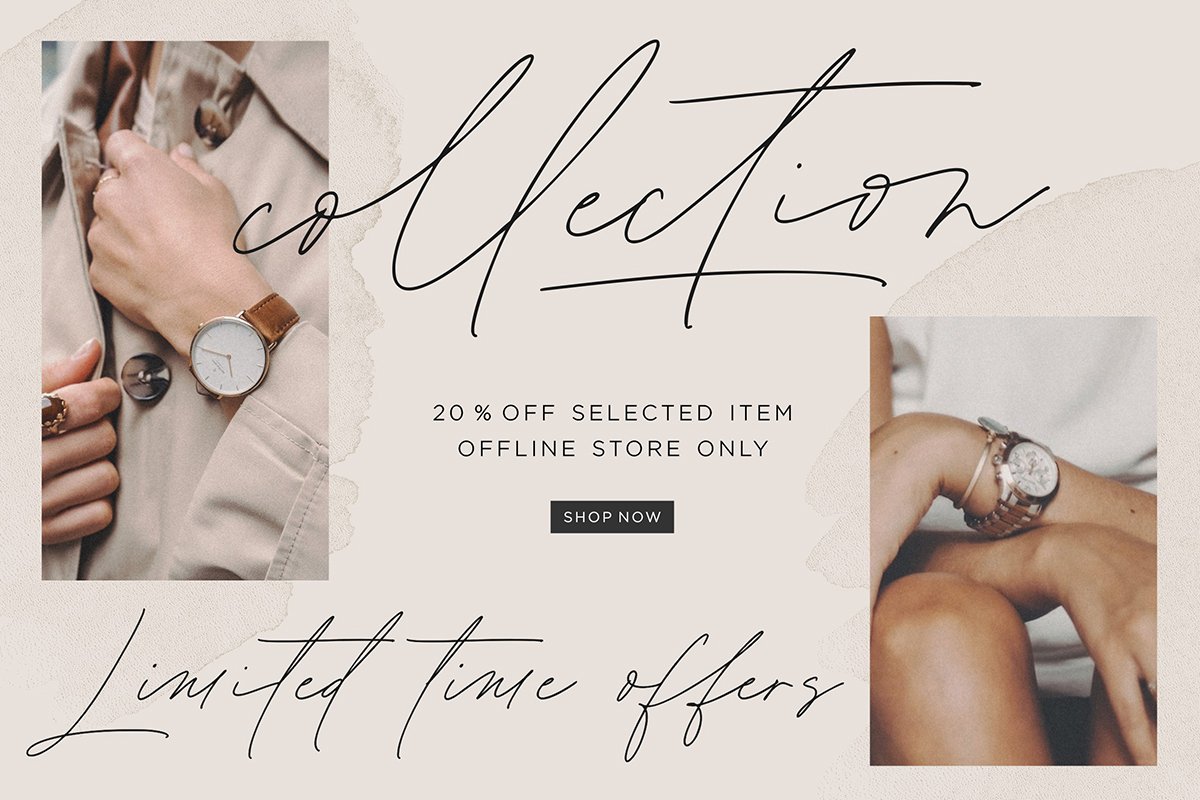Click the "20% OFF SELECTED ITEM" line
Screen dimensions: 1200x800
point(613,412)
